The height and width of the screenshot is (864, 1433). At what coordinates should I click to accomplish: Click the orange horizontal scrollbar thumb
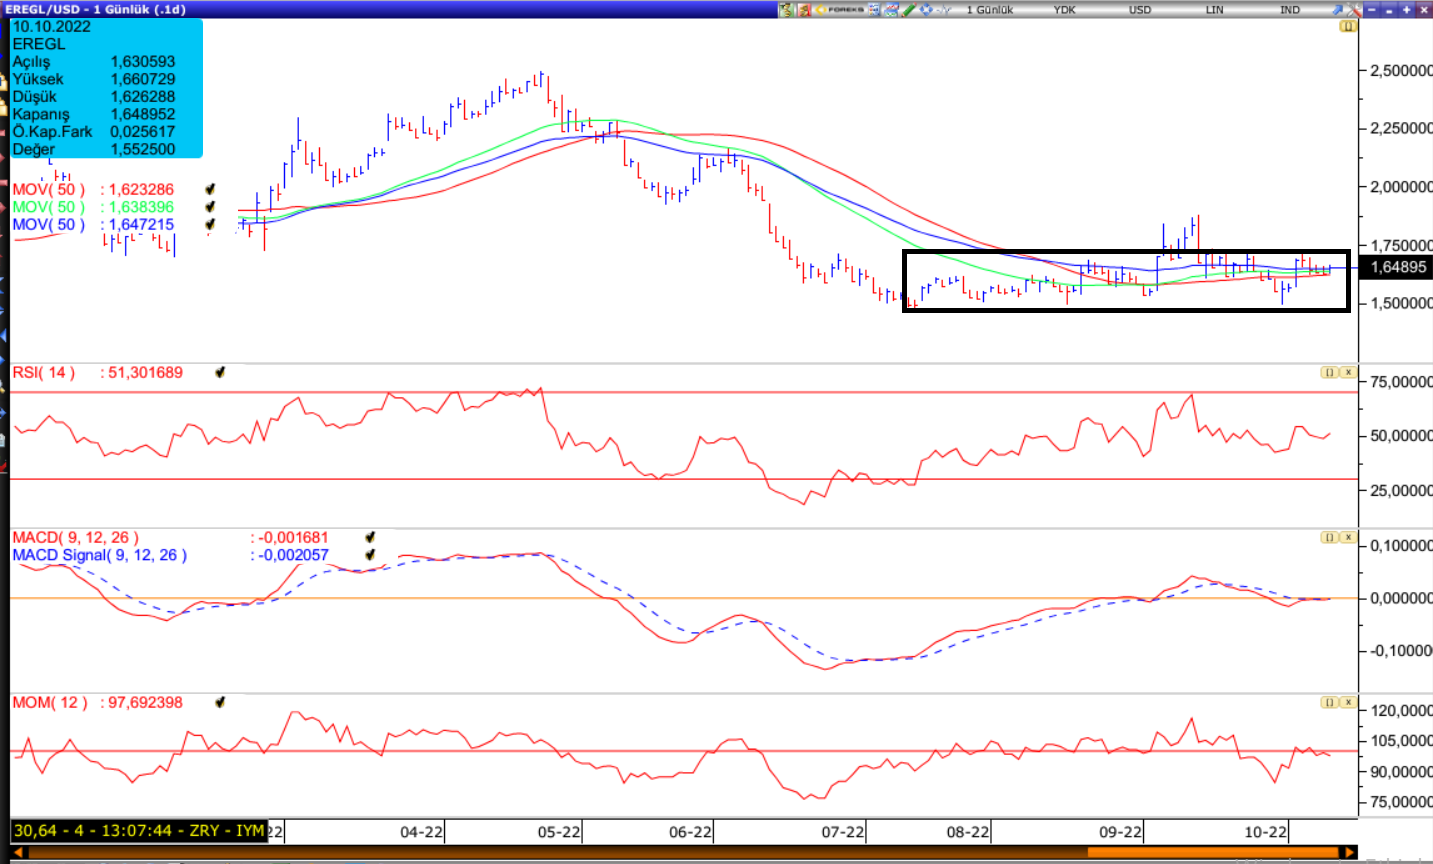point(1213,853)
